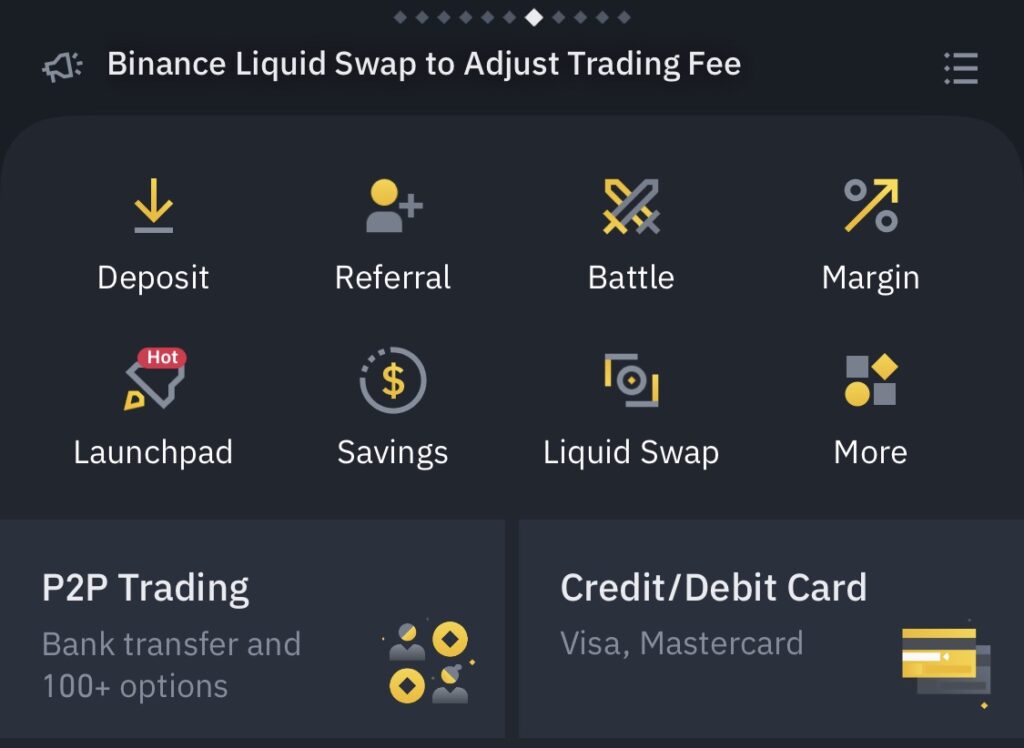Jump to the first carousel page dot
Image resolution: width=1024 pixels, height=748 pixels.
pyautogui.click(x=400, y=18)
